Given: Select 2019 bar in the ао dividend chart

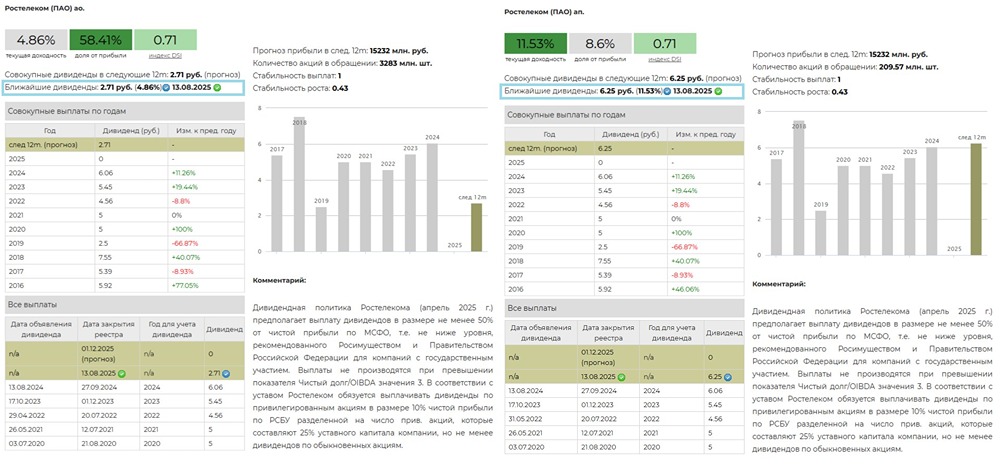Looking at the screenshot, I should click(x=321, y=229).
